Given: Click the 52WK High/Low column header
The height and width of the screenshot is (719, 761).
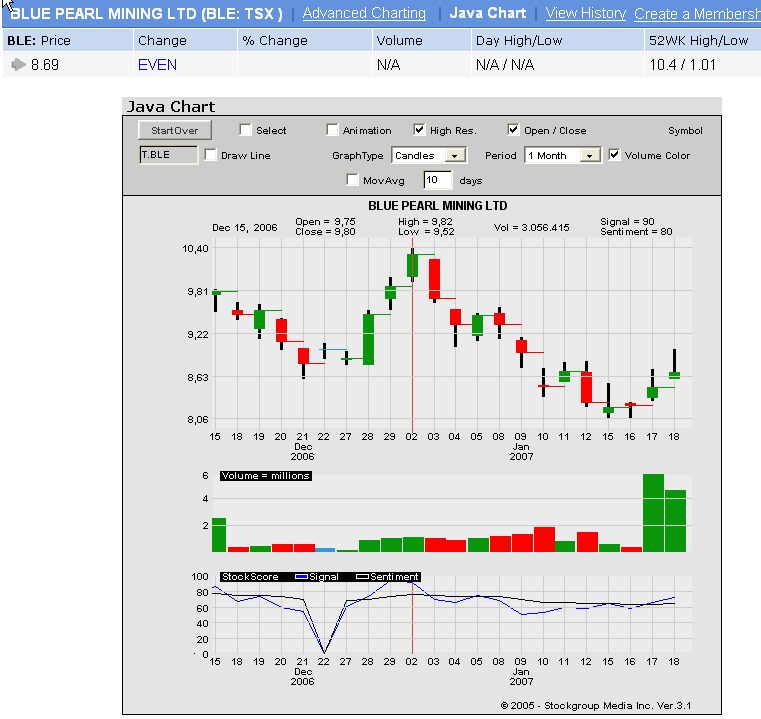Looking at the screenshot, I should pyautogui.click(x=698, y=40).
